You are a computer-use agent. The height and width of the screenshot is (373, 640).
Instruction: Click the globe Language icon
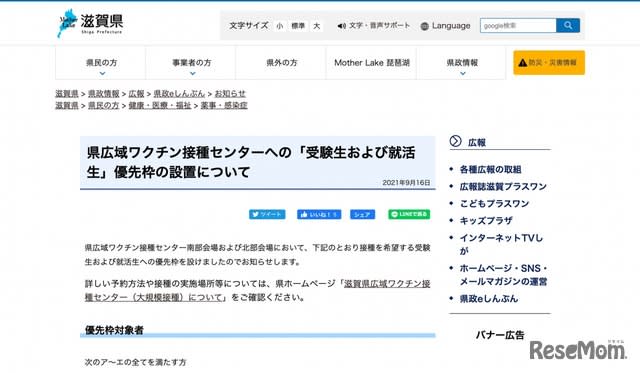coord(424,26)
